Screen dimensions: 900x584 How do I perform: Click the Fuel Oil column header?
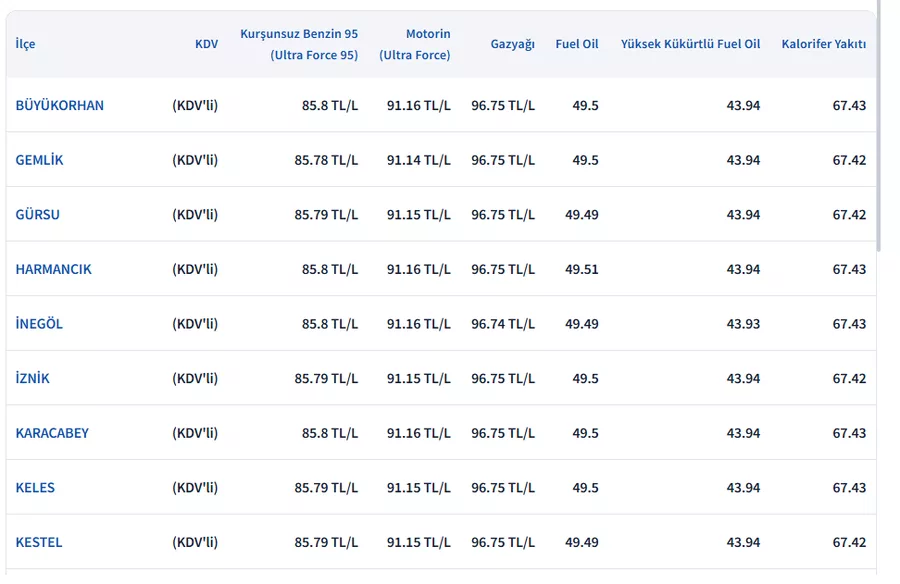[x=577, y=44]
